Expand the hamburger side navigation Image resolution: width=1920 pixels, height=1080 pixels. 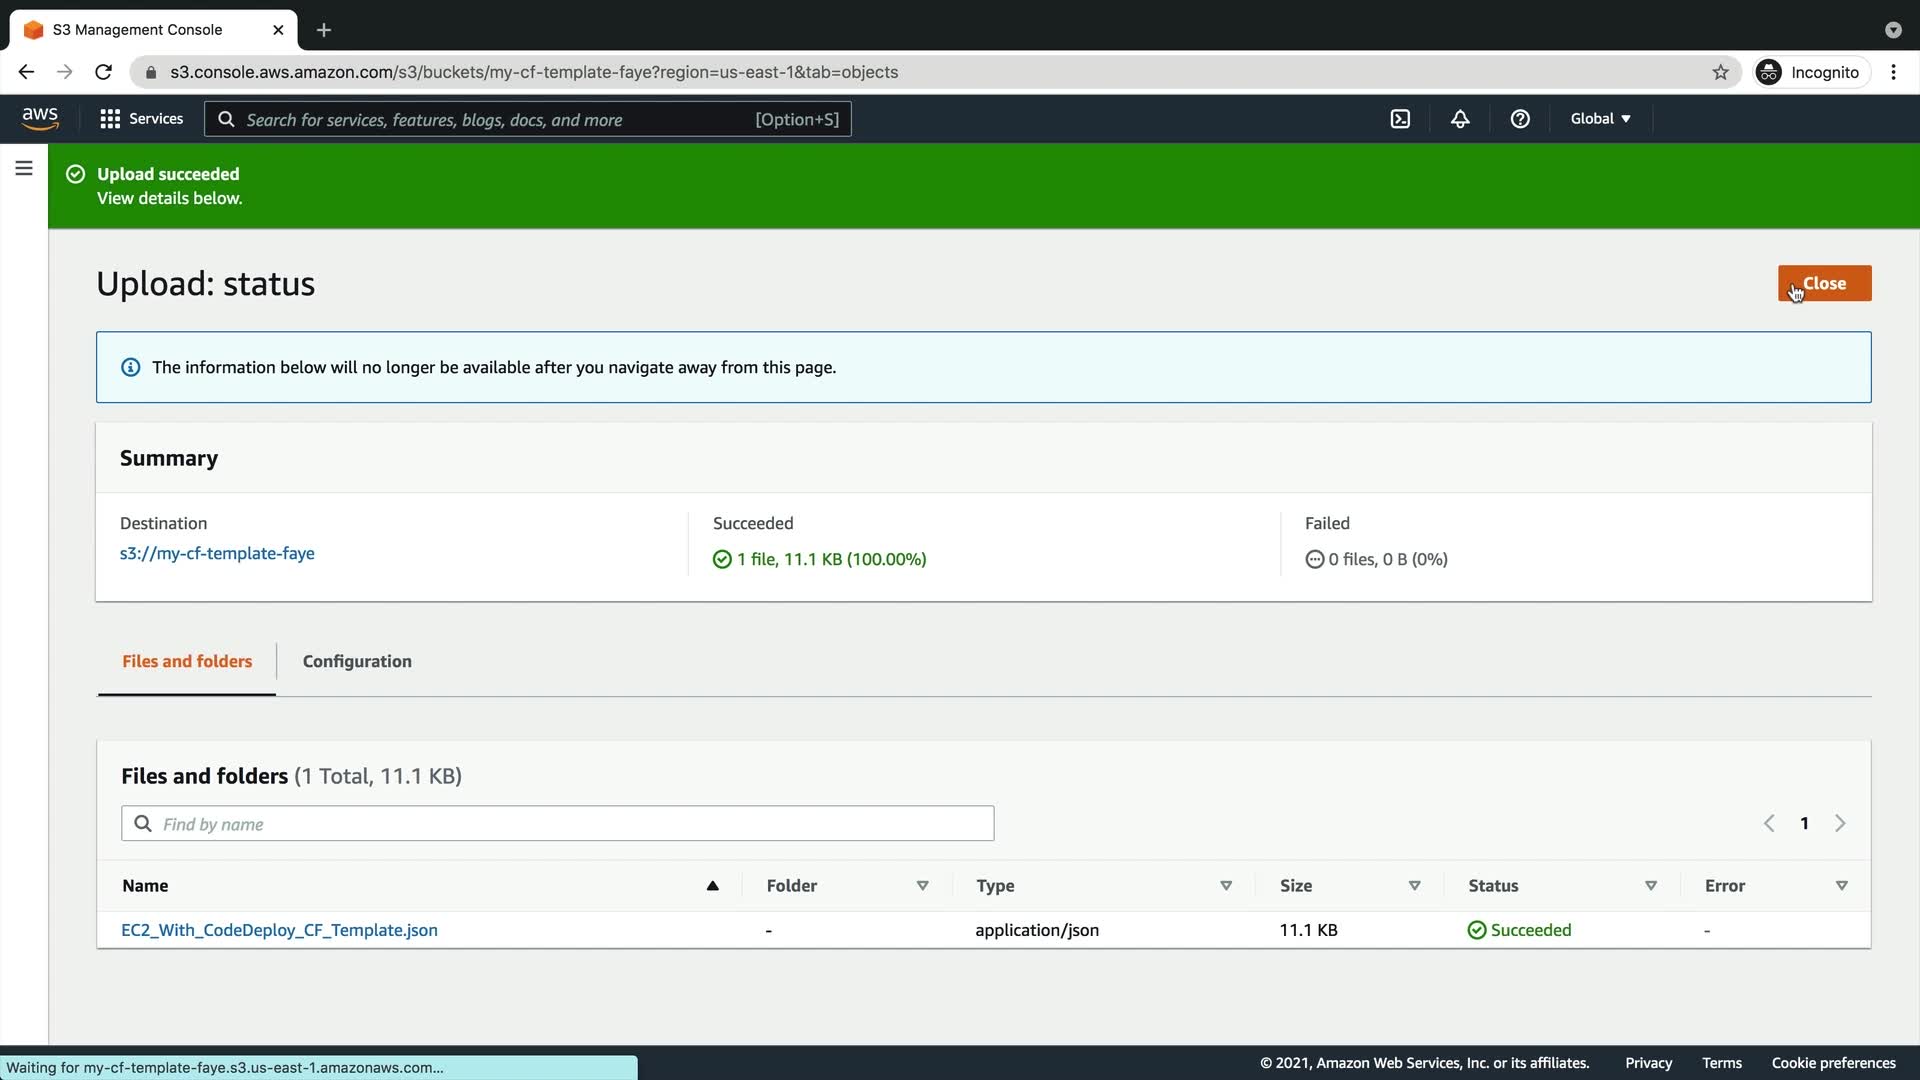[24, 168]
